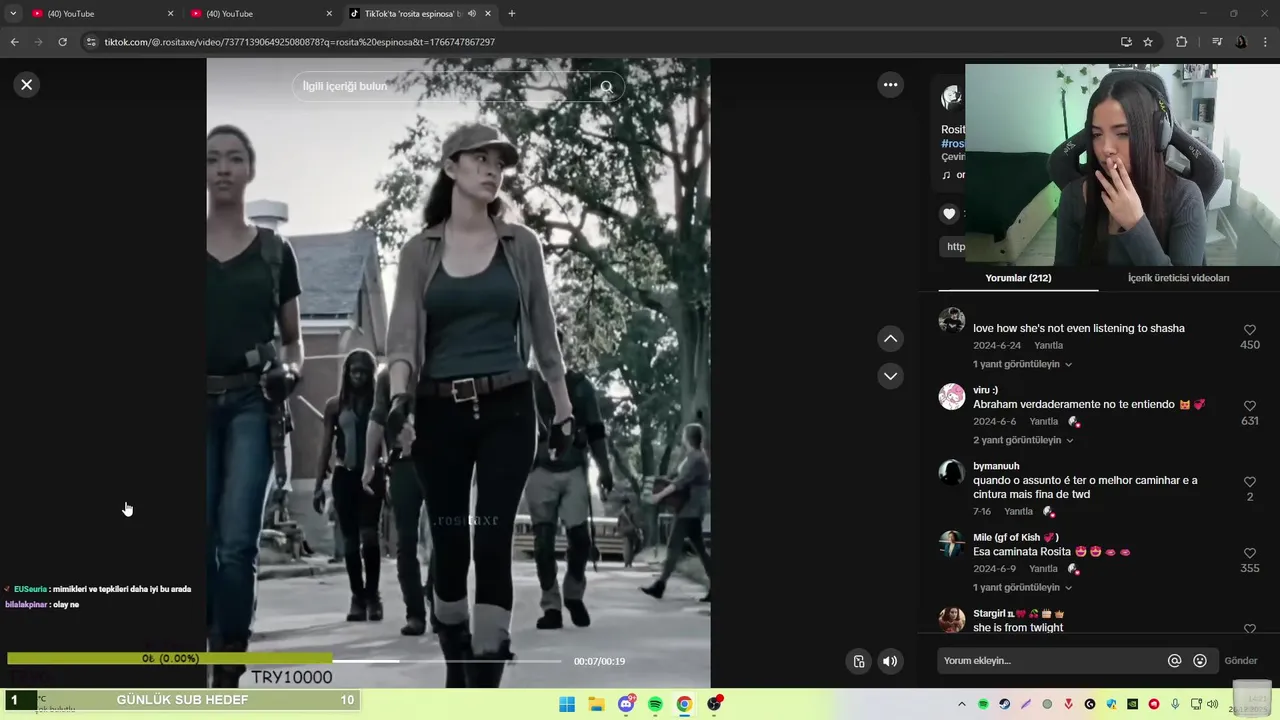
Task: Open the tab search dropdown arrow
Action: 13,14
